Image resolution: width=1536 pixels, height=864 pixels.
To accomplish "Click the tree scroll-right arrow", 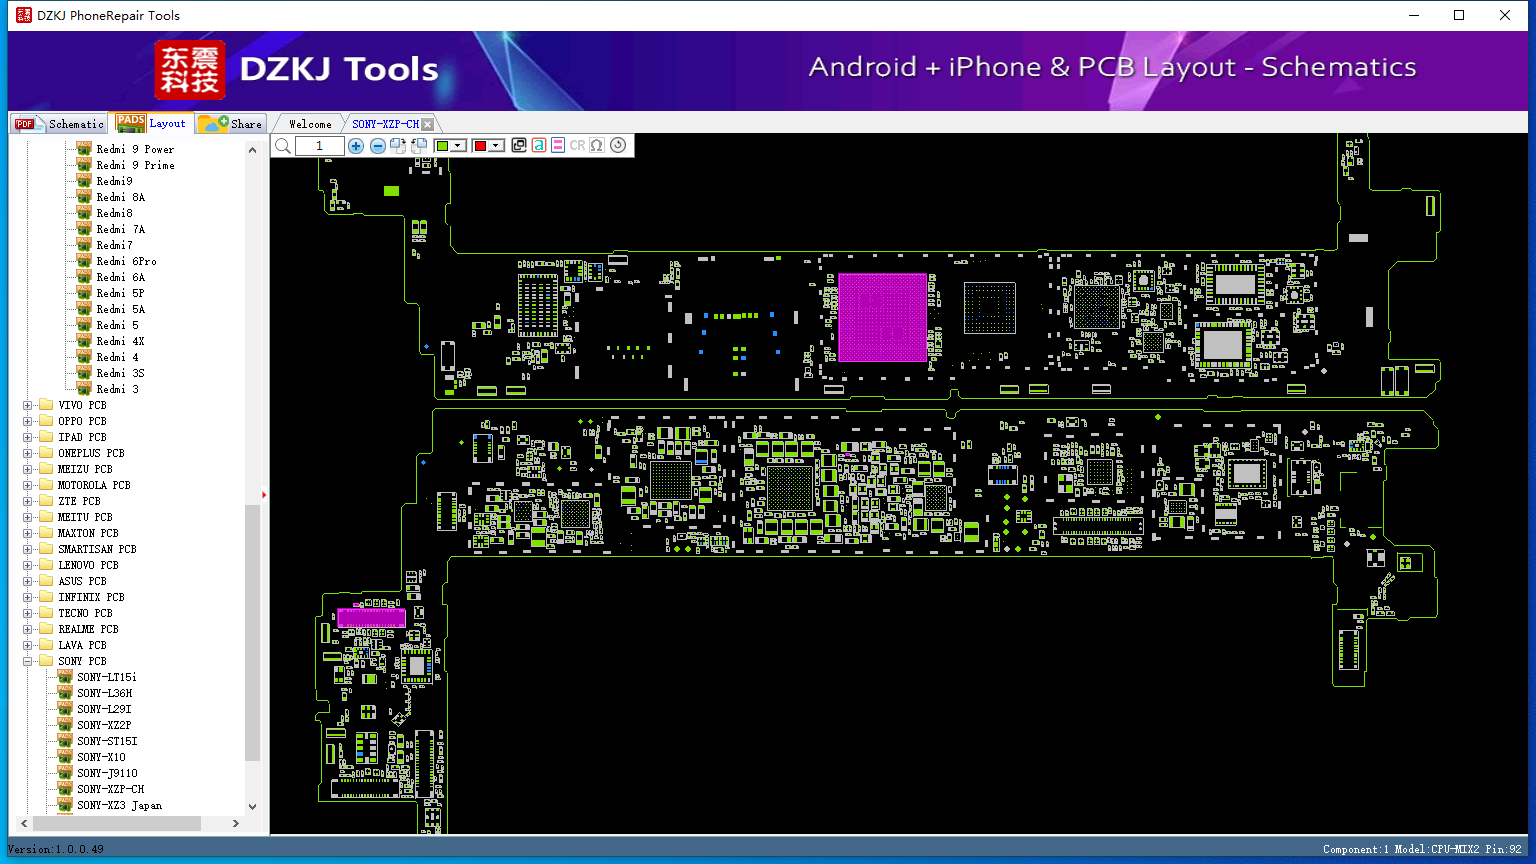I will click(236, 823).
